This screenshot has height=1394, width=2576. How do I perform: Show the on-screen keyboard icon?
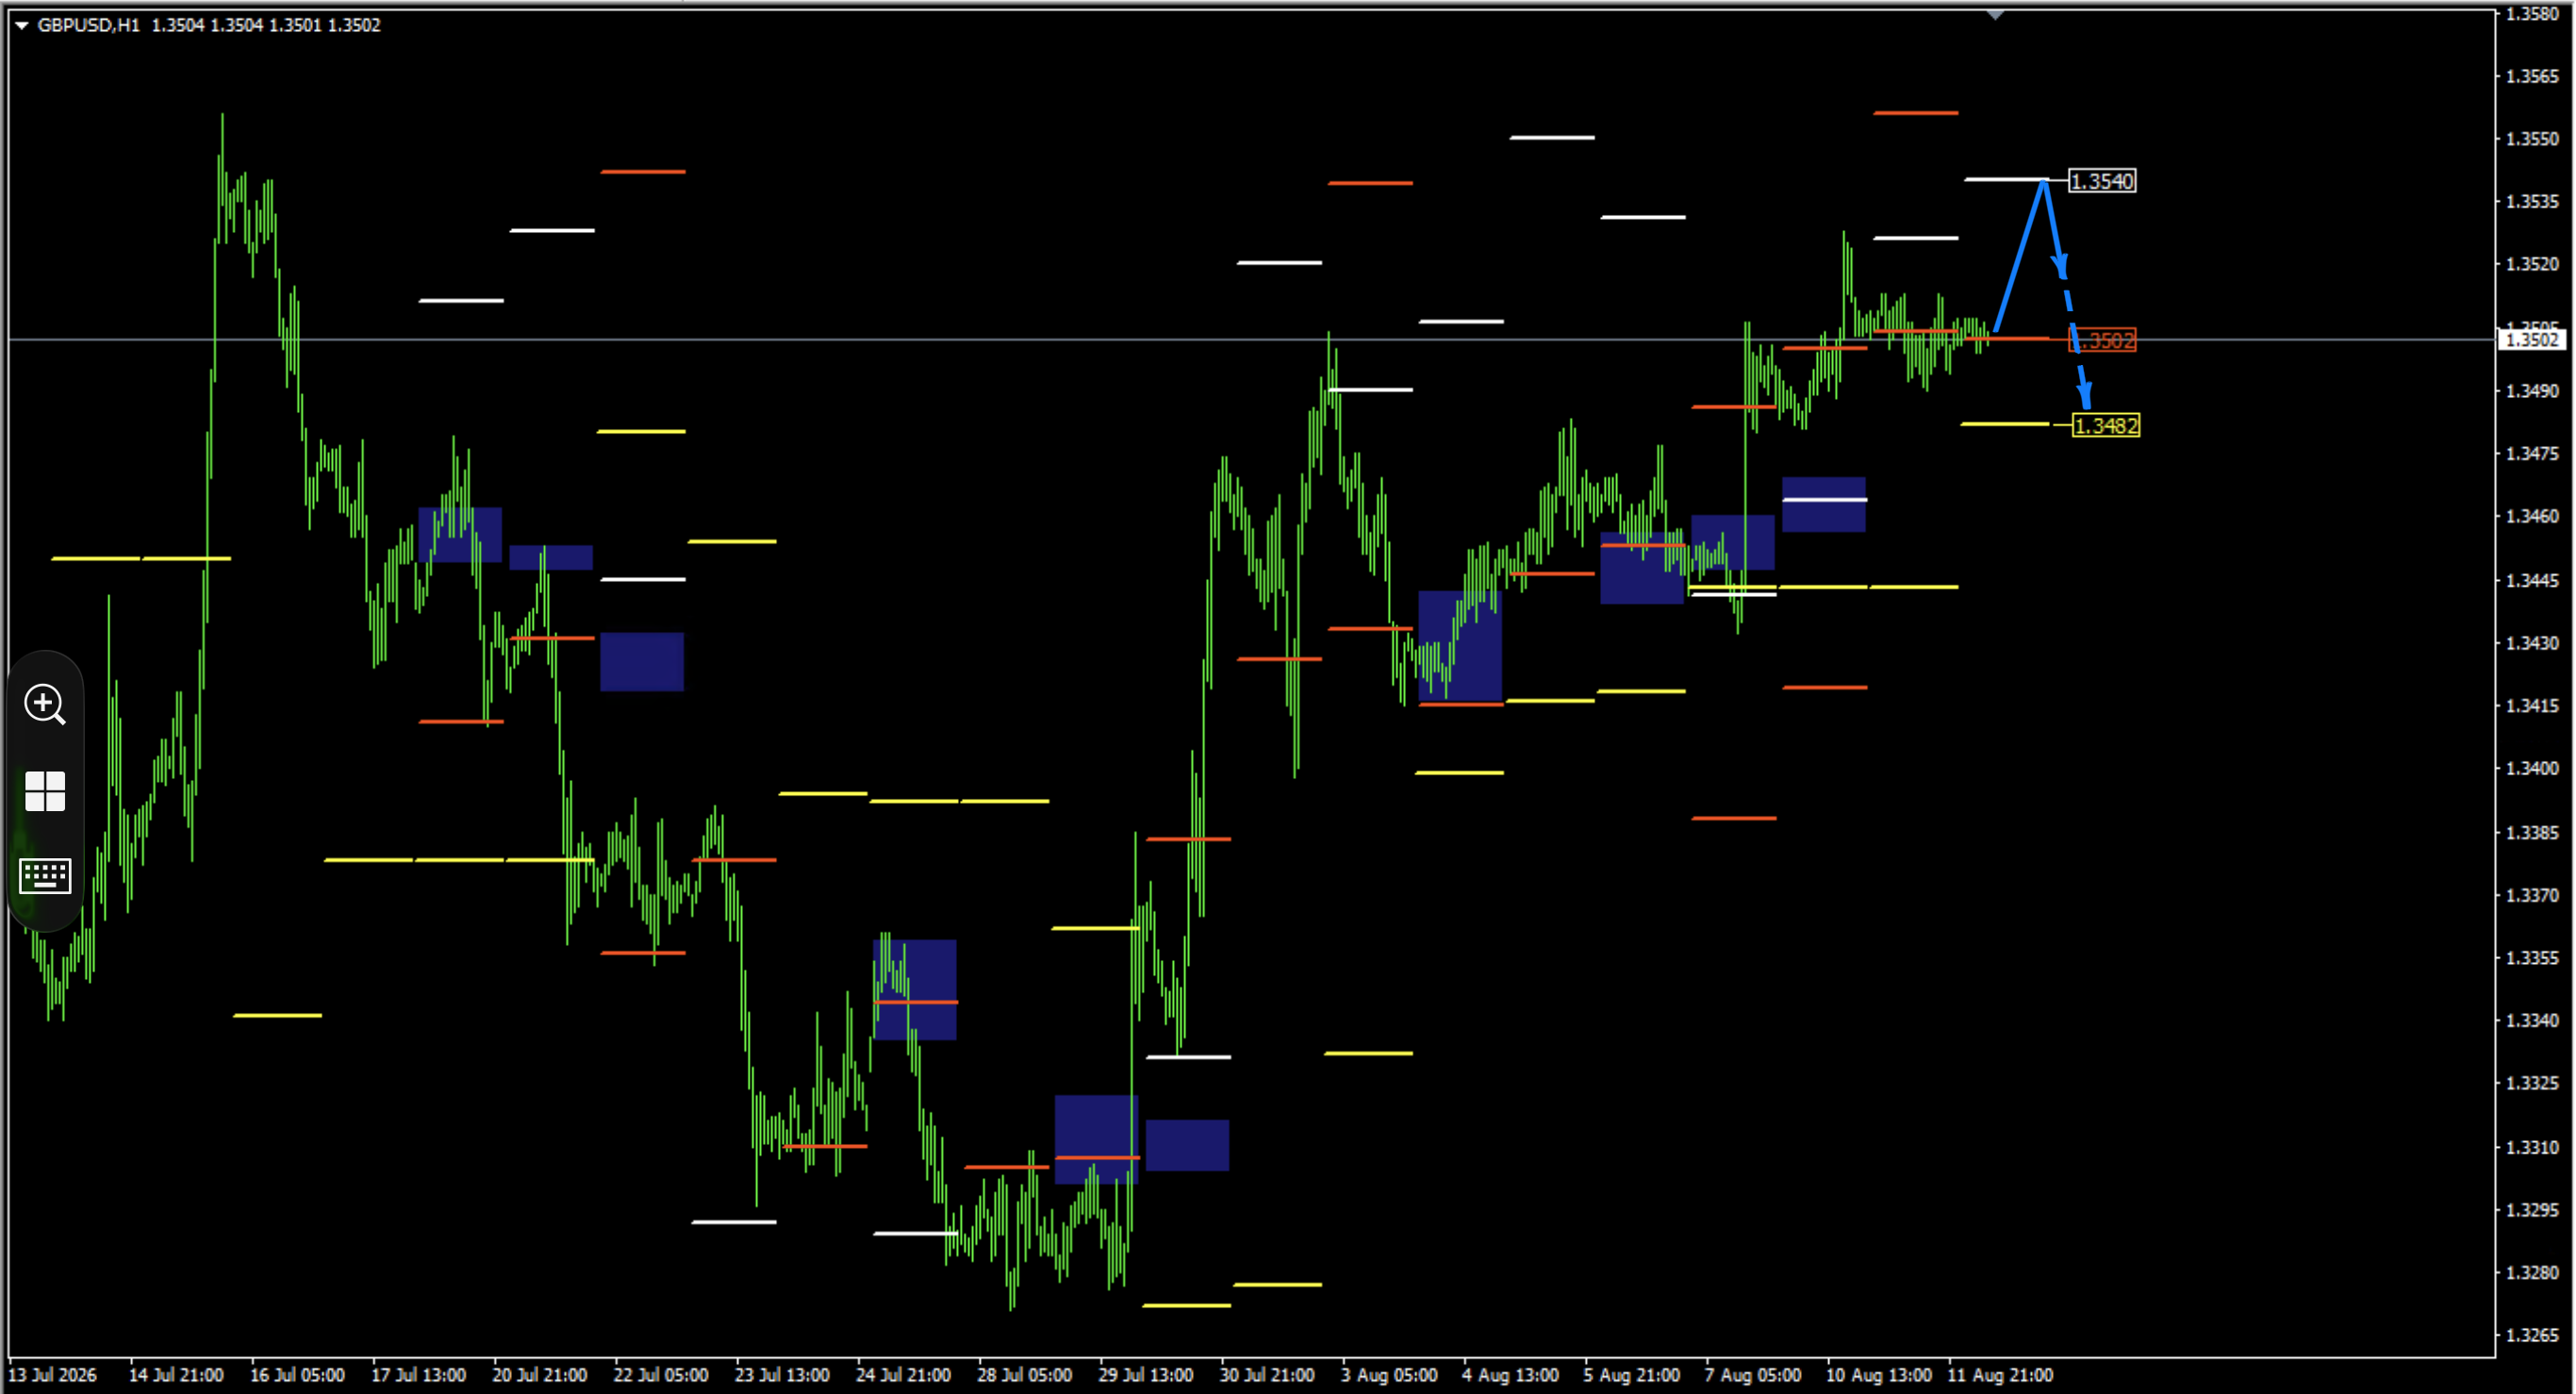[x=45, y=876]
